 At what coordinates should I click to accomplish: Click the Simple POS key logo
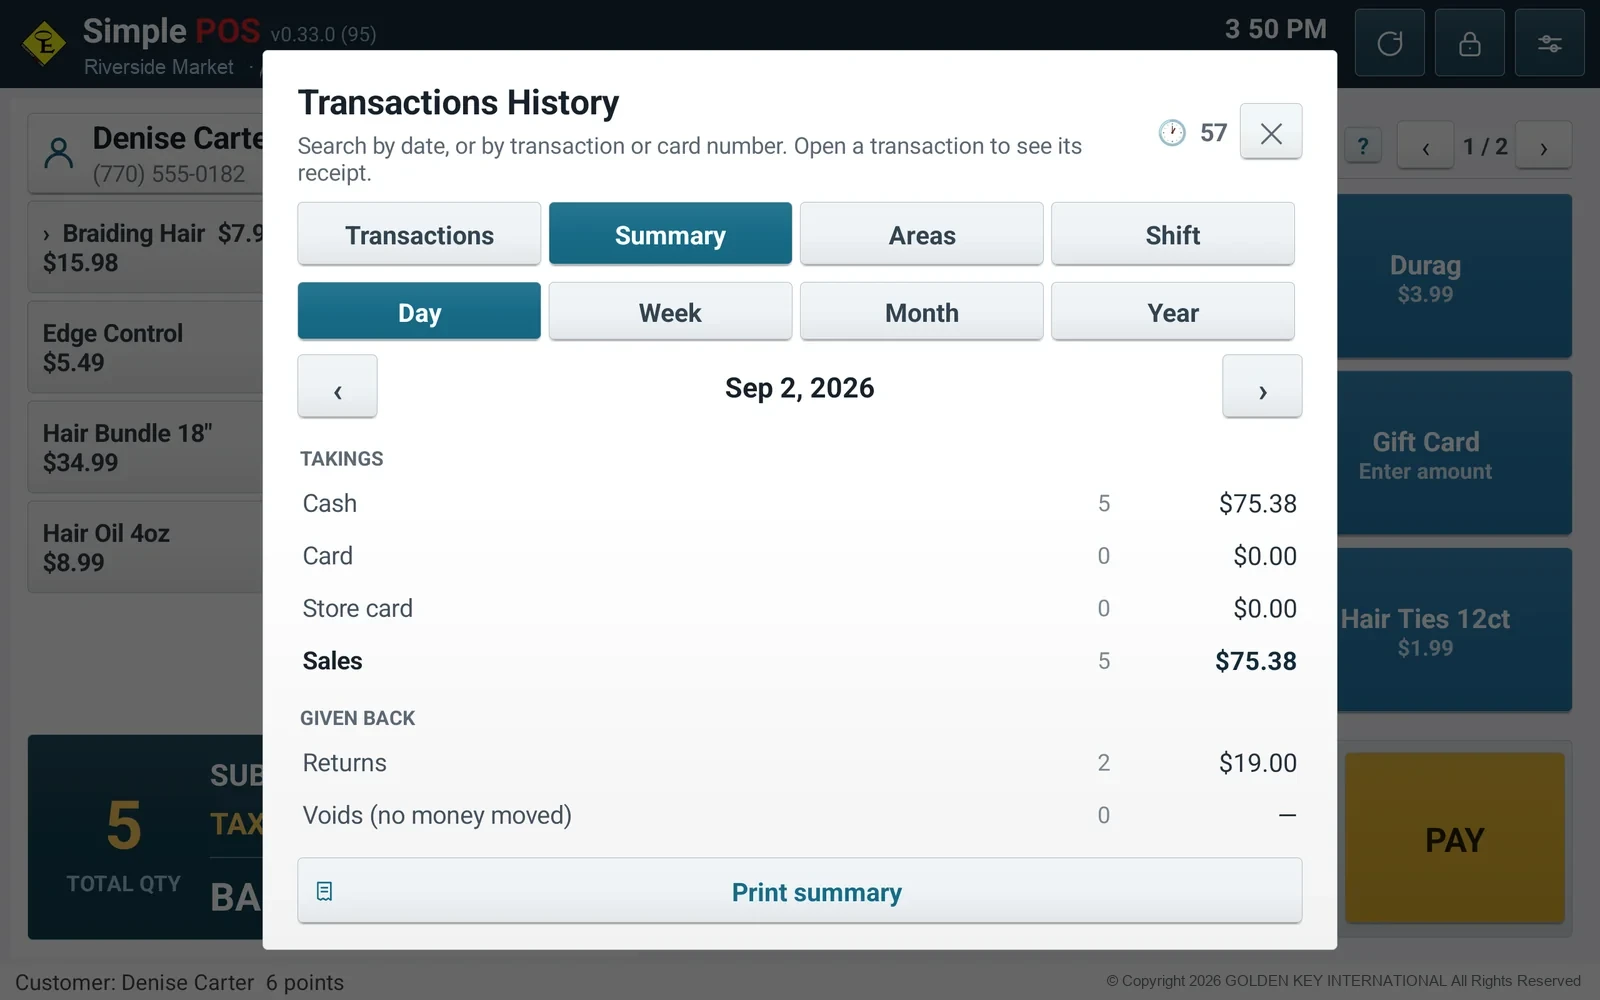point(44,44)
